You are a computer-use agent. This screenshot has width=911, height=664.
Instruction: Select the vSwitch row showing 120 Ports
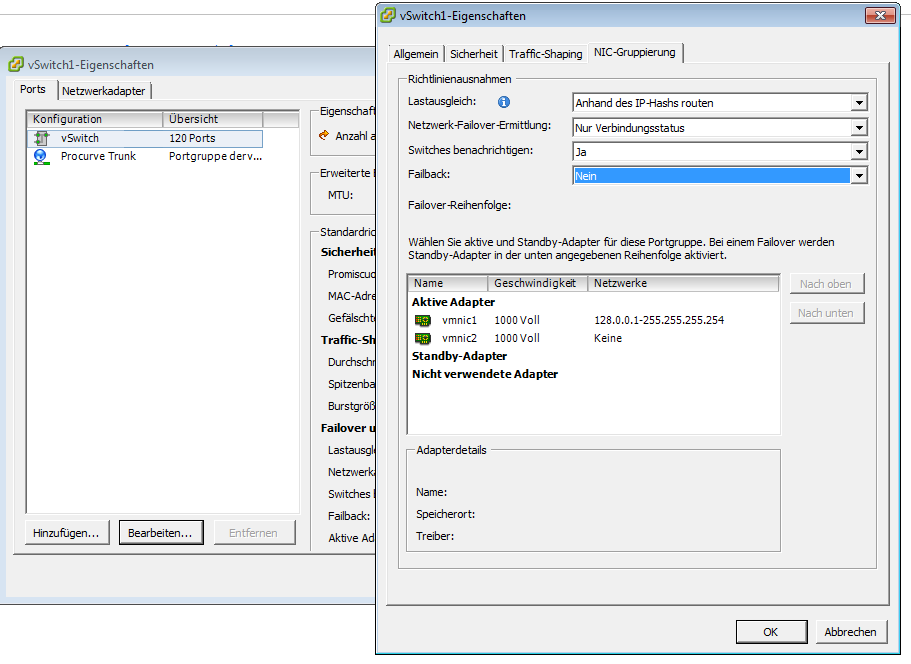[x=140, y=138]
